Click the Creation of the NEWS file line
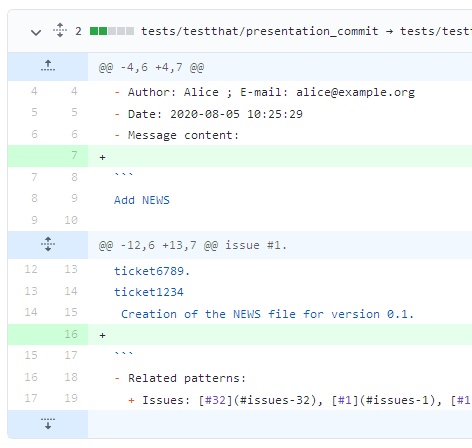This screenshot has height=448, width=472. (267, 314)
